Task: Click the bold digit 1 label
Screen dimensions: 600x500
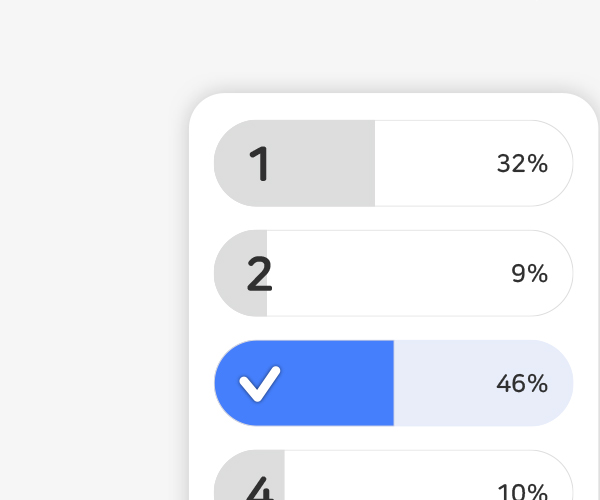Action: point(259,164)
